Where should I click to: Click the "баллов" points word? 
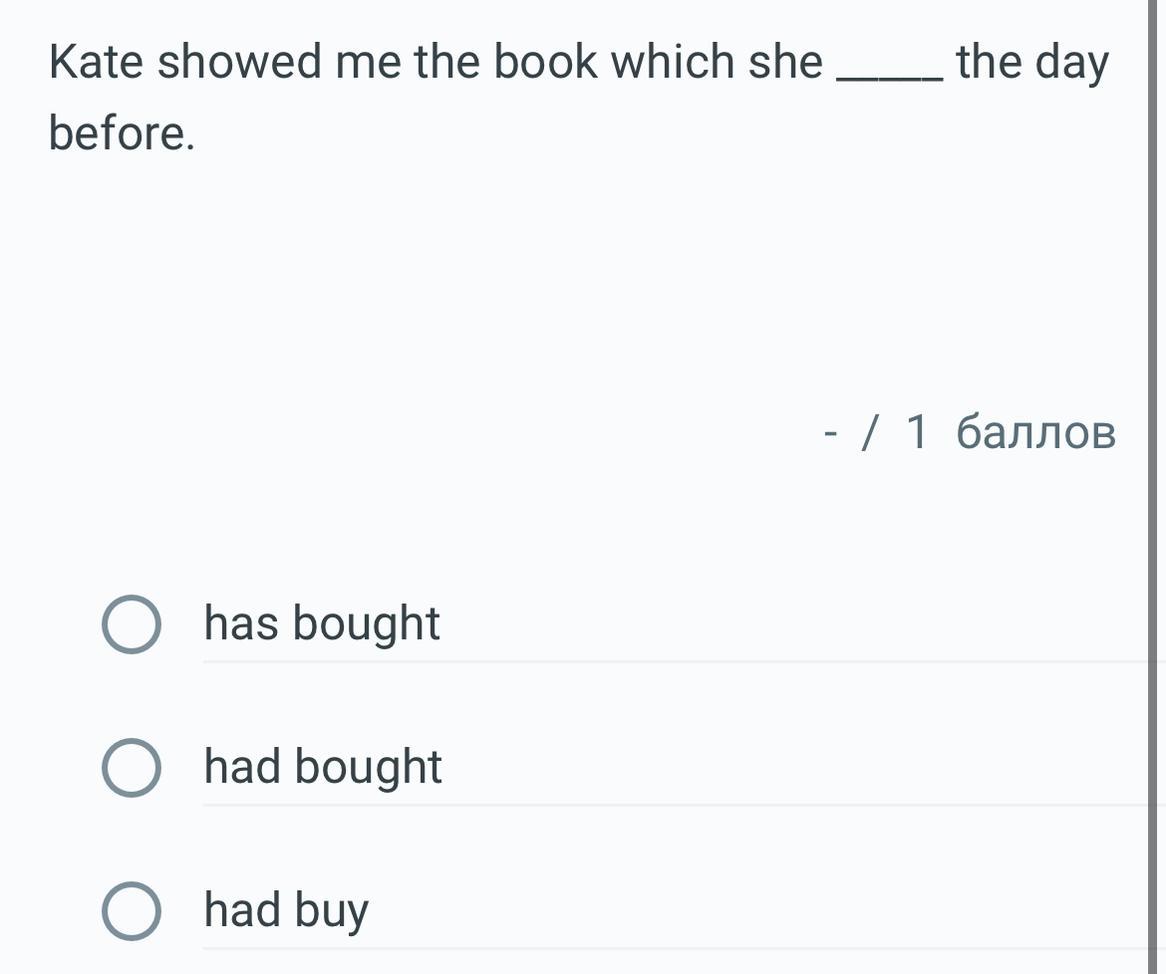click(1035, 433)
